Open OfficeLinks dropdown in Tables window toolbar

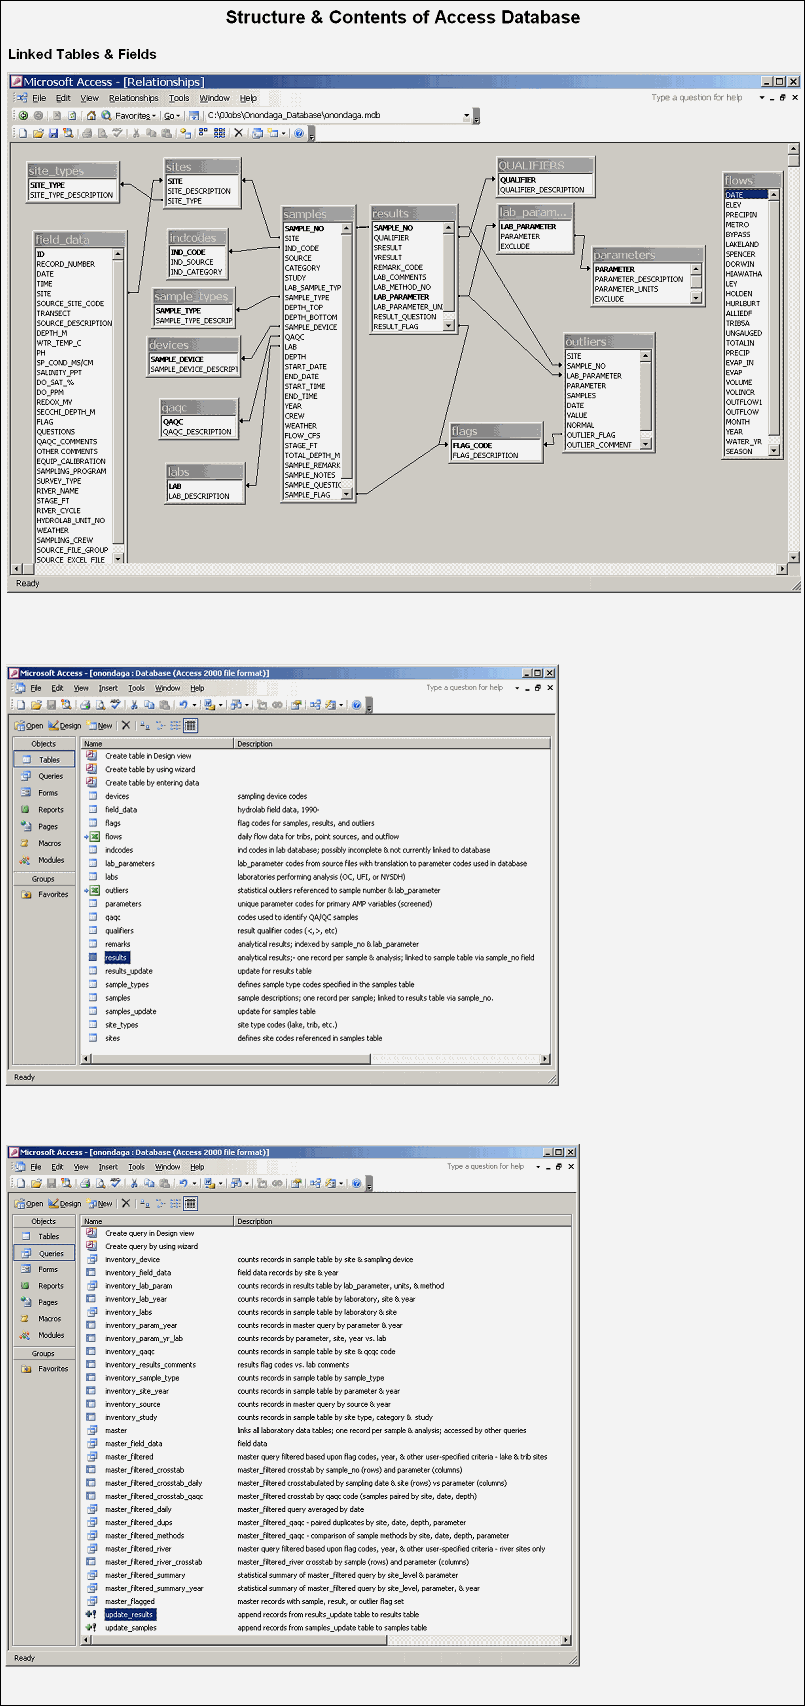220,704
